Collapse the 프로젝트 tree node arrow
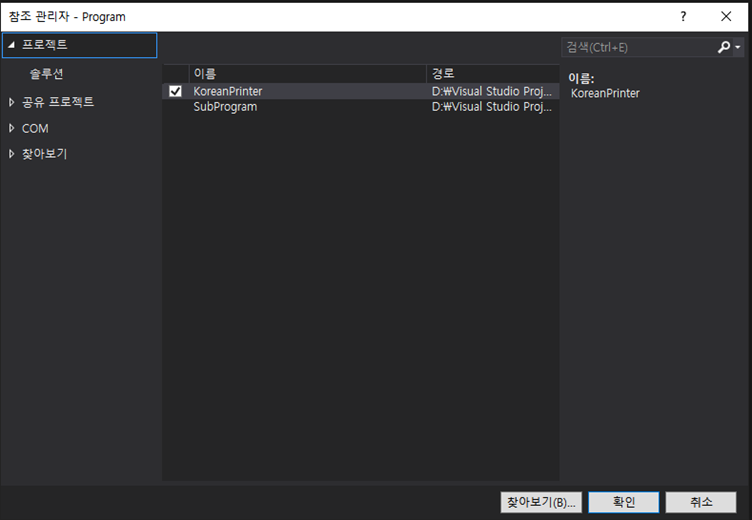 [x=12, y=45]
